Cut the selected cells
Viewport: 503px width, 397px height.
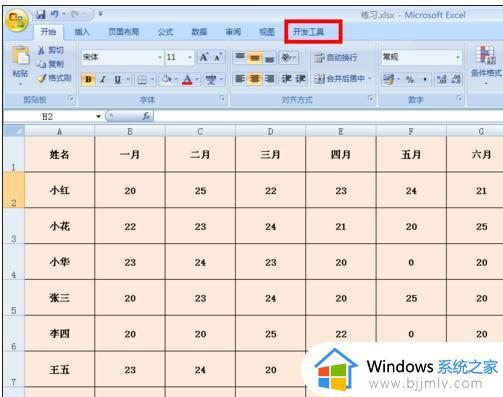50,50
